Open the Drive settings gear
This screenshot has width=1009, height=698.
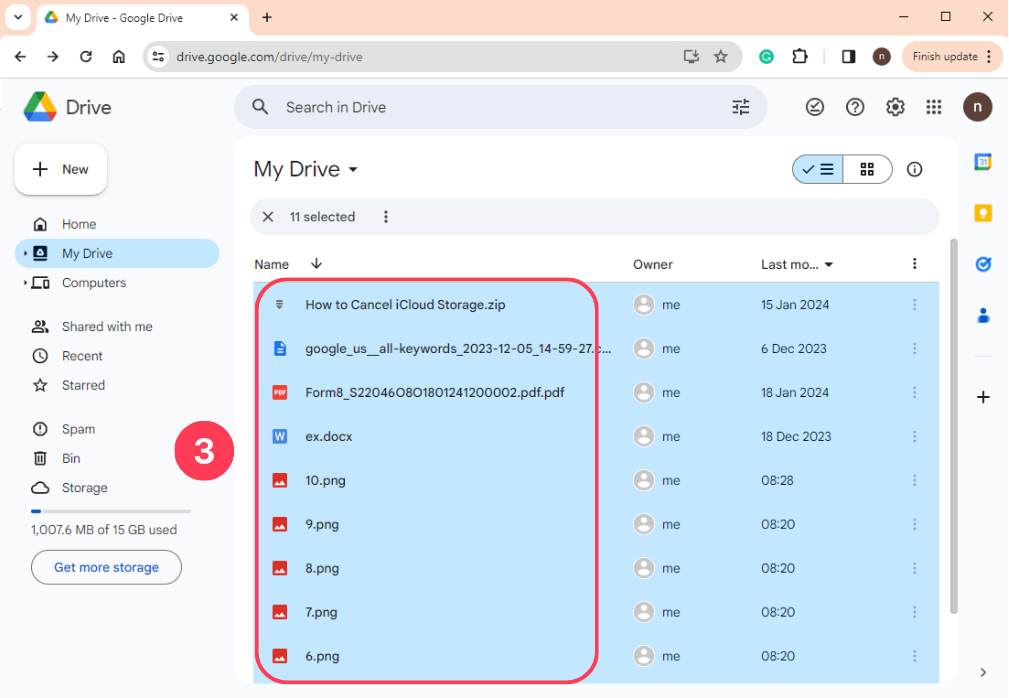895,107
